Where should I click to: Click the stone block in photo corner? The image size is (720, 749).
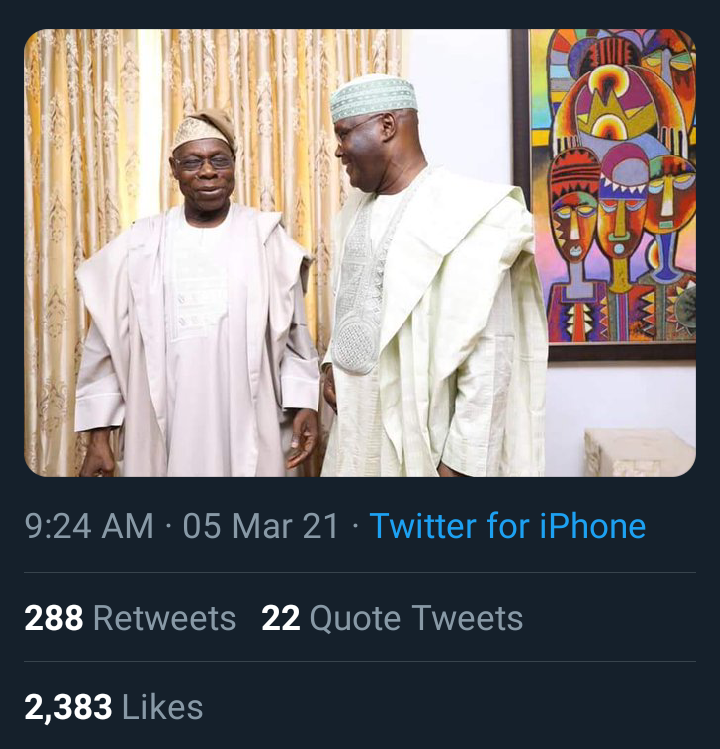click(639, 452)
